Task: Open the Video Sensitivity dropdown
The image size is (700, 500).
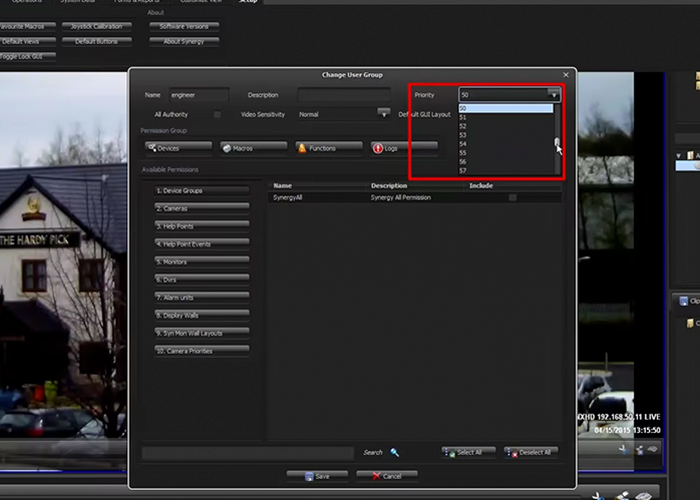Action: click(x=383, y=113)
